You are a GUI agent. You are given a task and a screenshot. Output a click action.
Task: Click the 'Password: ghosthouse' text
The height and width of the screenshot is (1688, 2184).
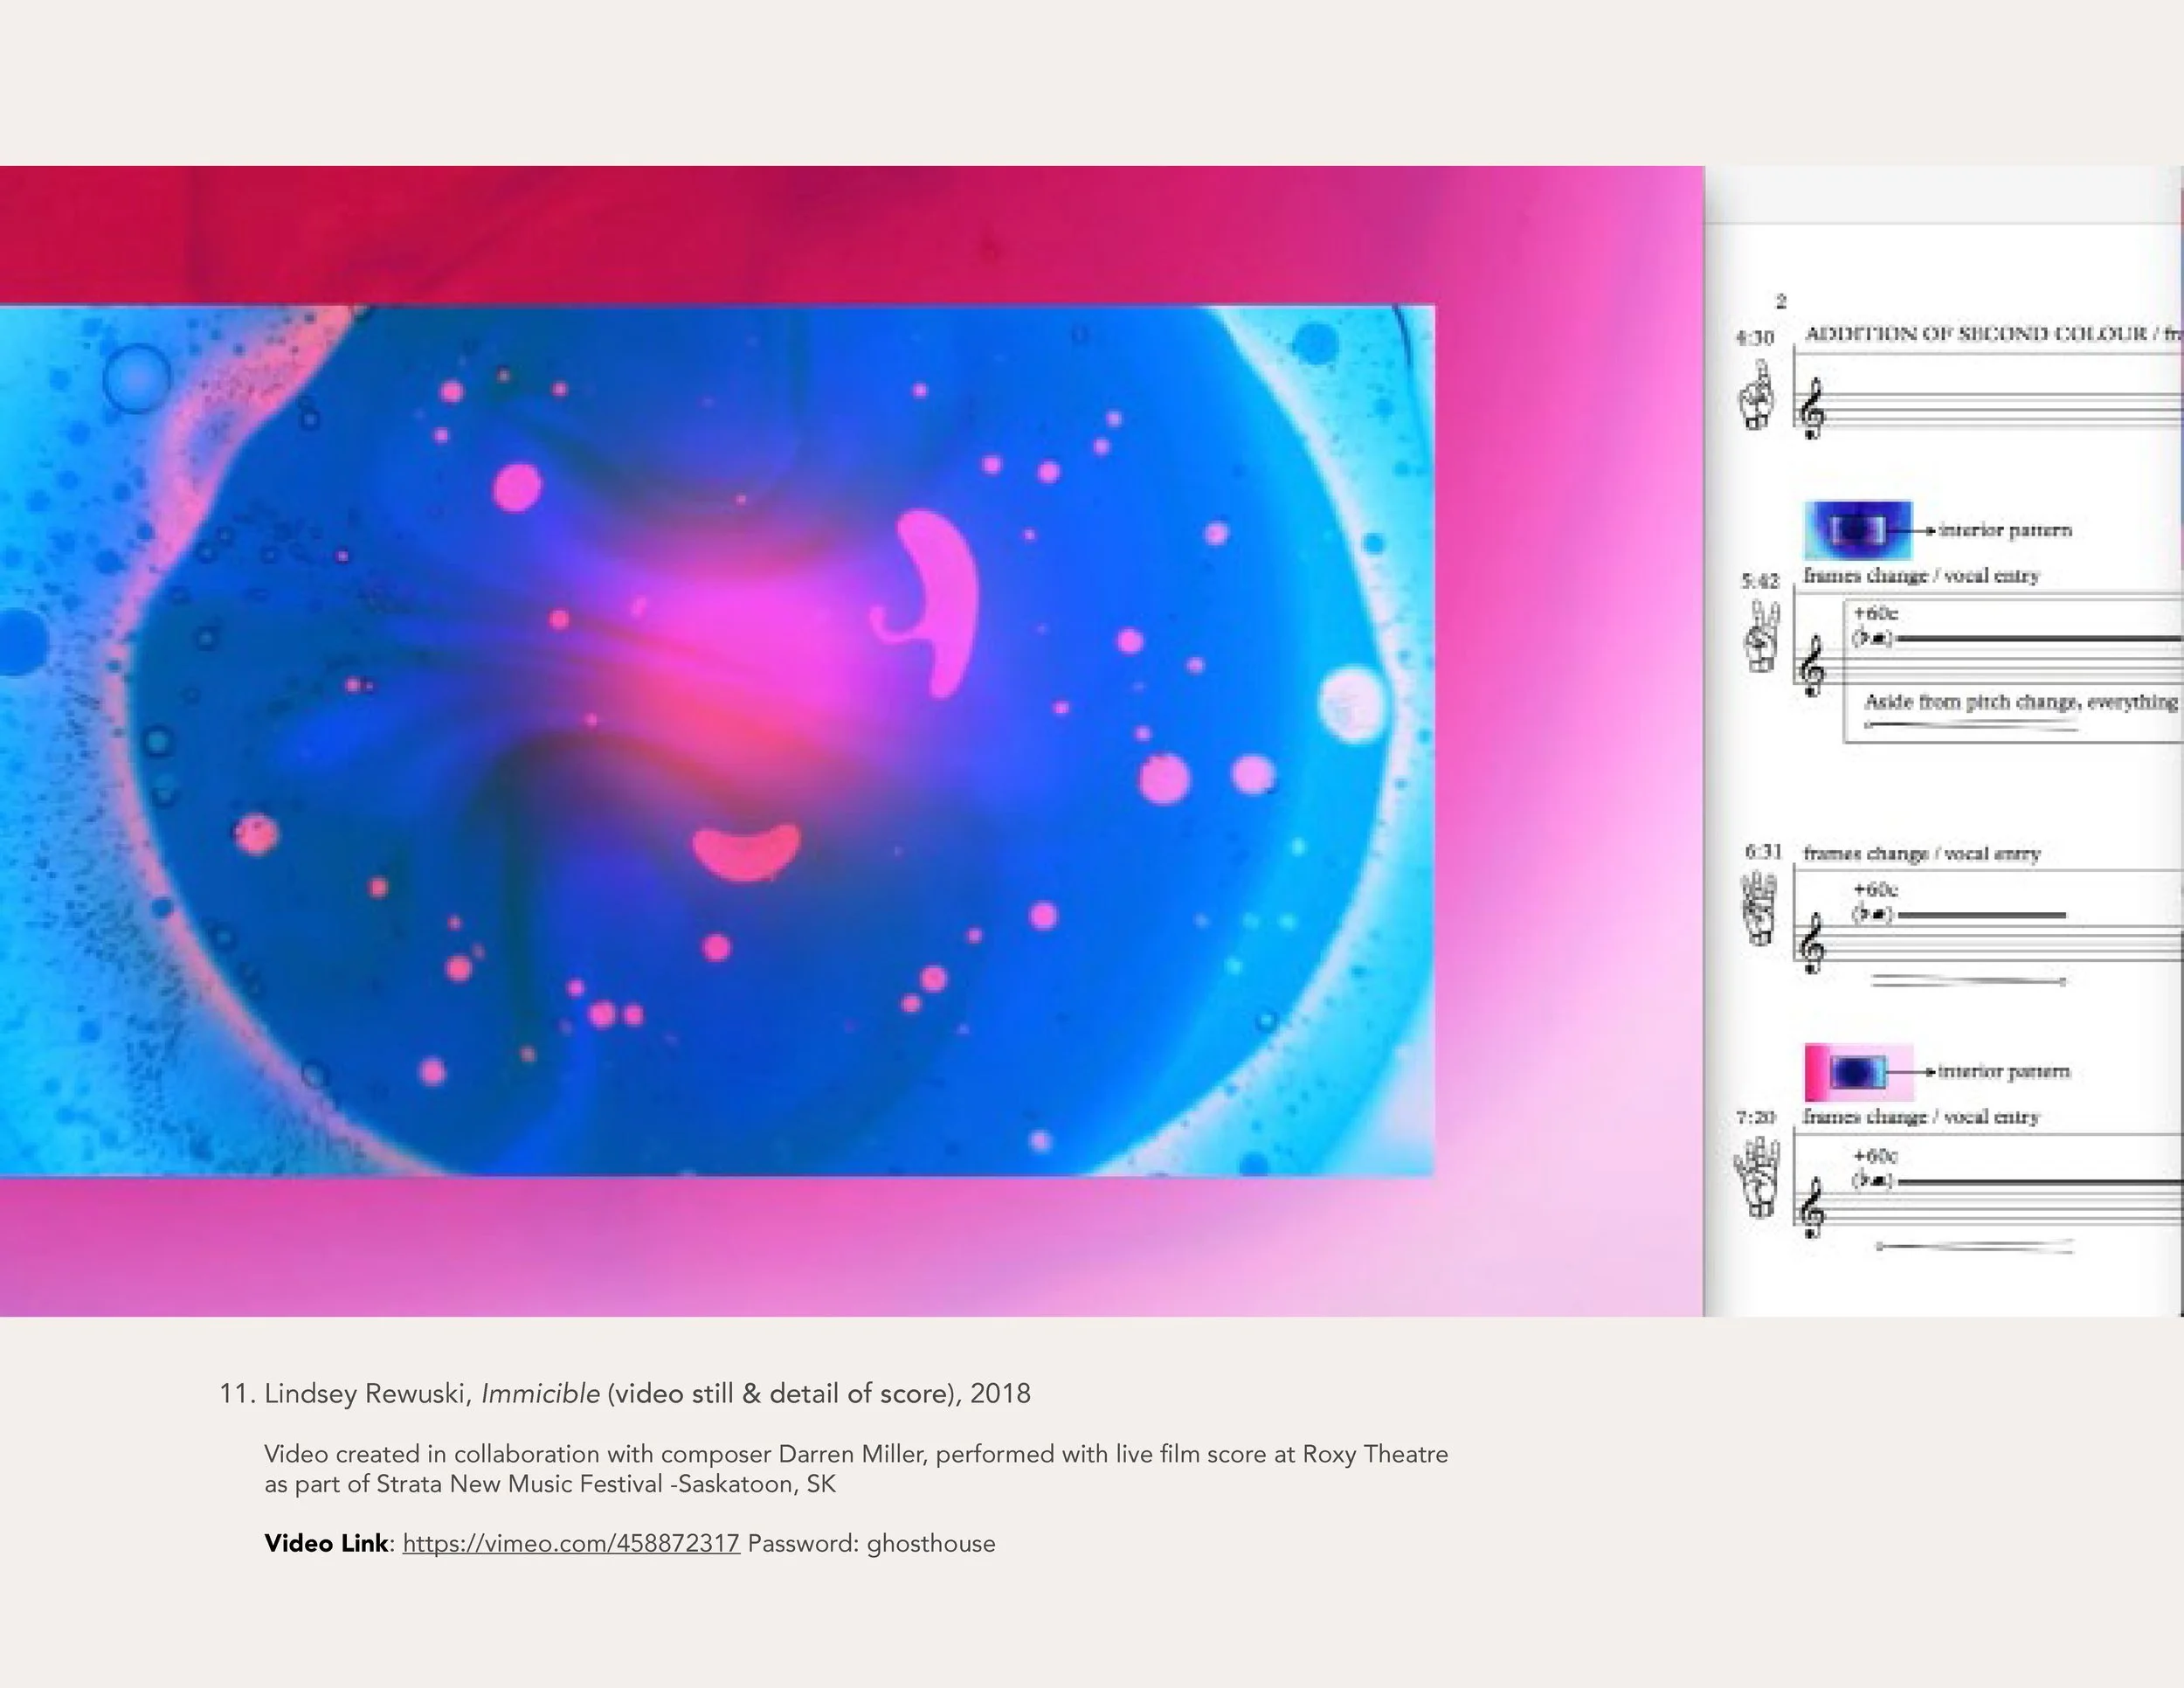pyautogui.click(x=871, y=1543)
